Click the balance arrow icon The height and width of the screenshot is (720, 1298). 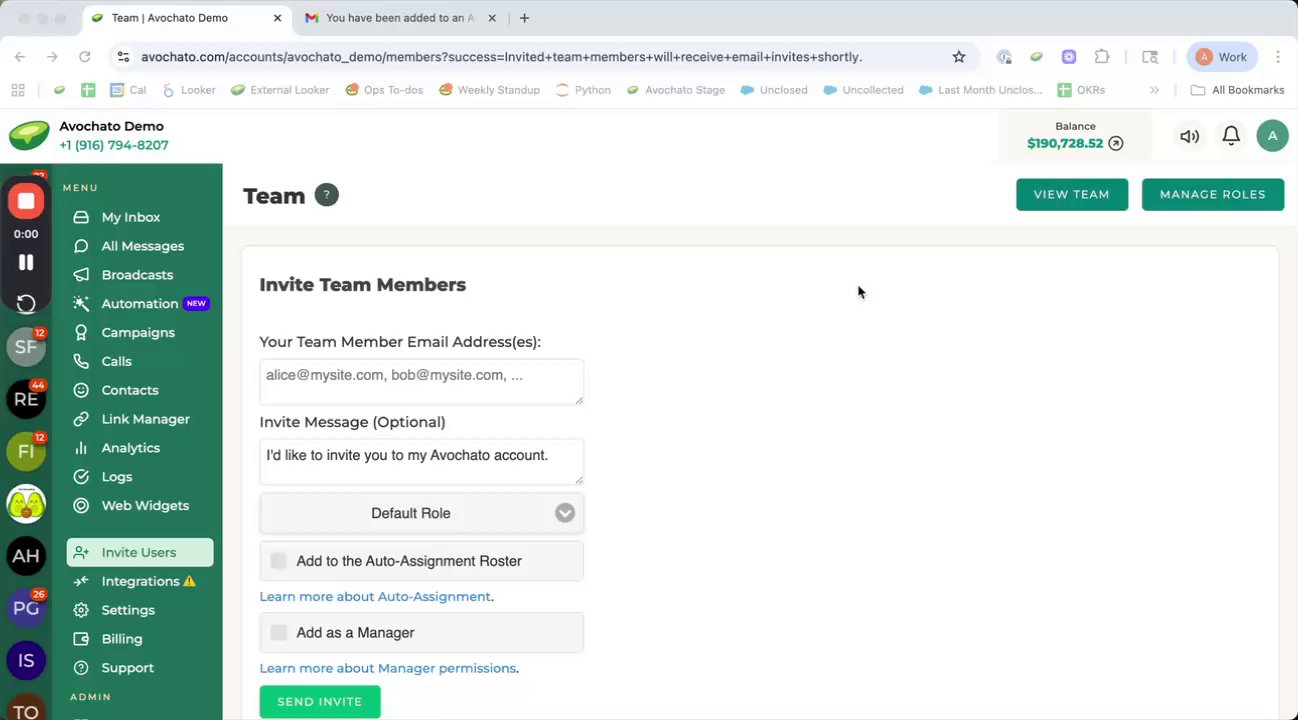pos(1116,143)
